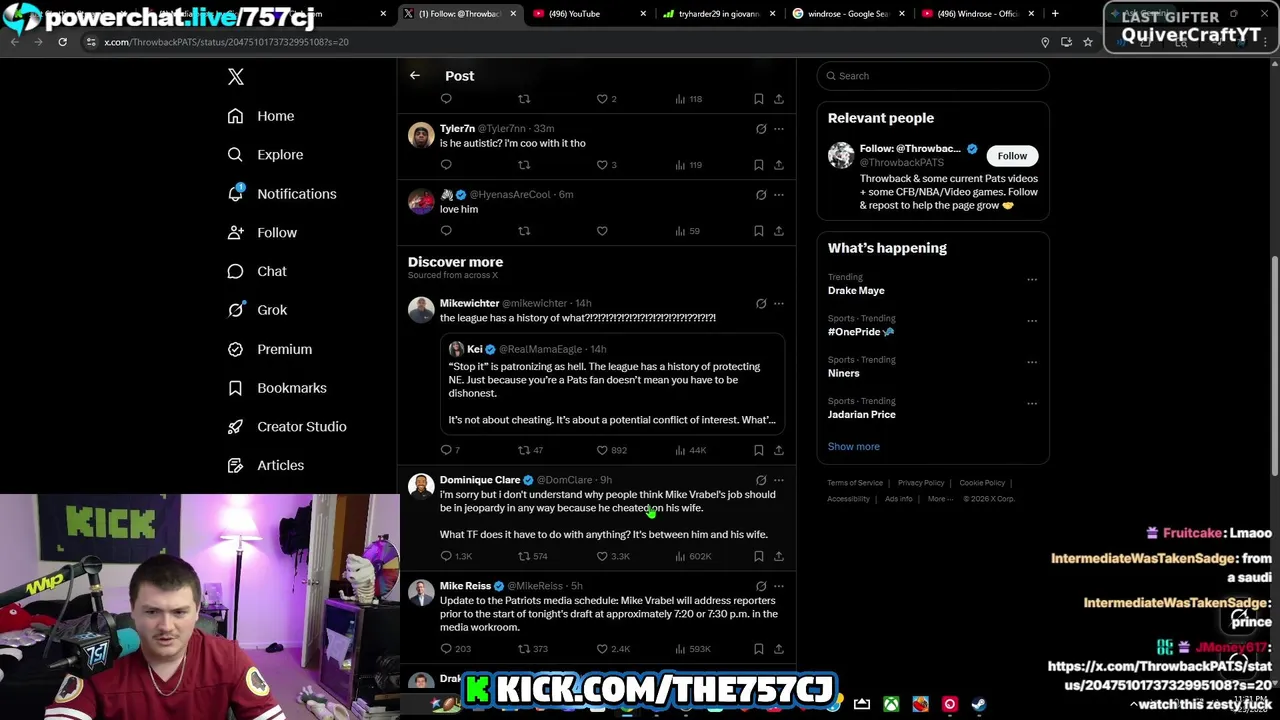Repost the 'love him' reply
The height and width of the screenshot is (720, 1280).
tap(524, 231)
